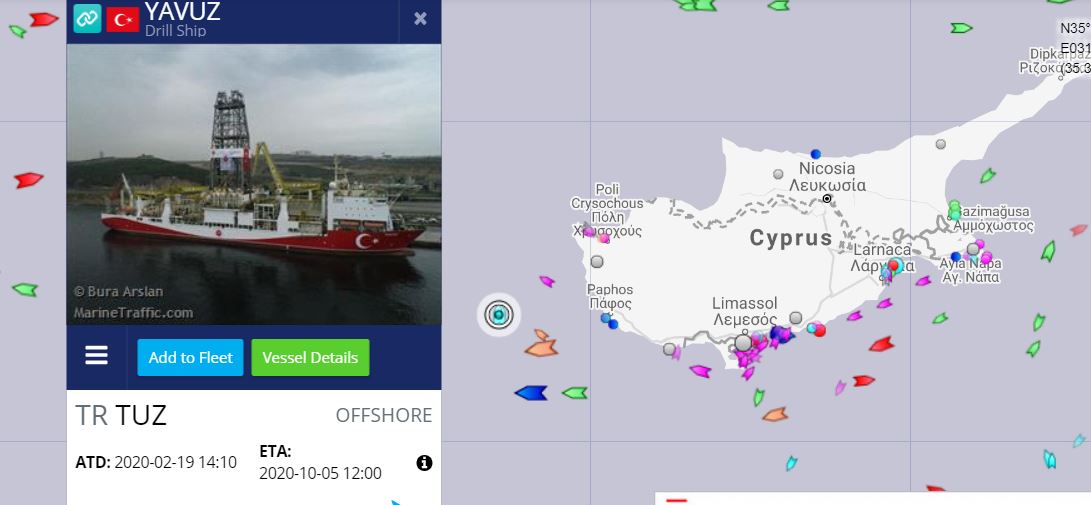The height and width of the screenshot is (505, 1091).
Task: Select the gray circle marker near Paphos coast
Action: pos(597,262)
